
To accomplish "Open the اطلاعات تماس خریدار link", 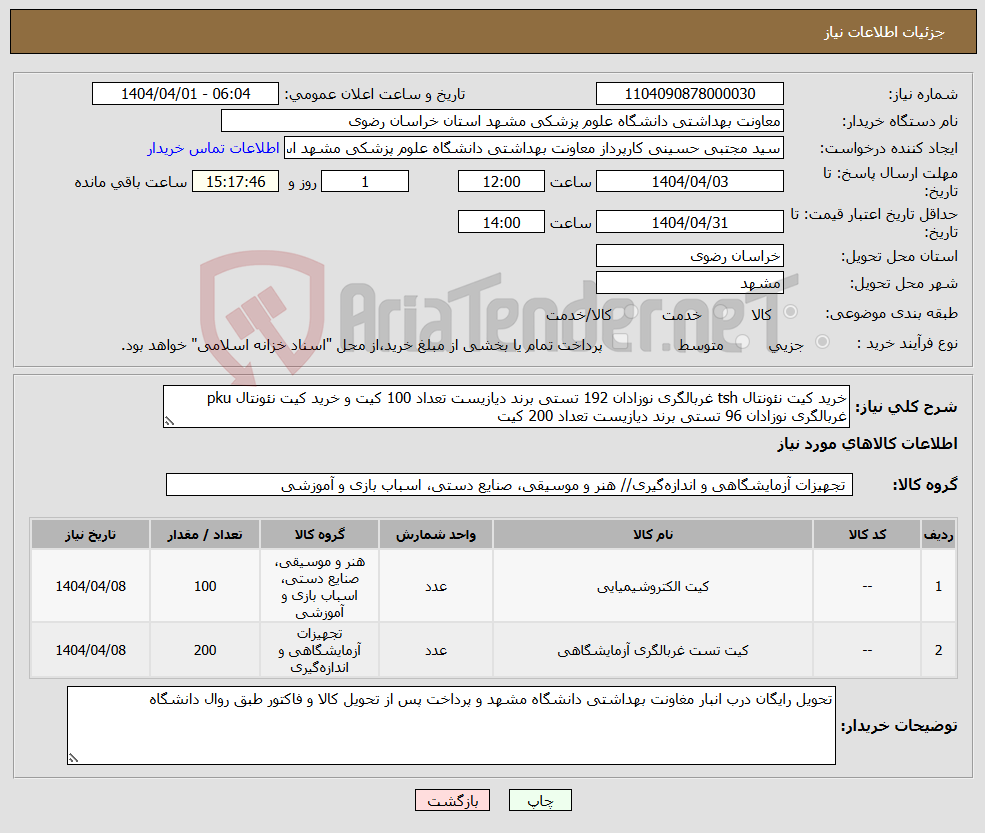I will tap(213, 148).
